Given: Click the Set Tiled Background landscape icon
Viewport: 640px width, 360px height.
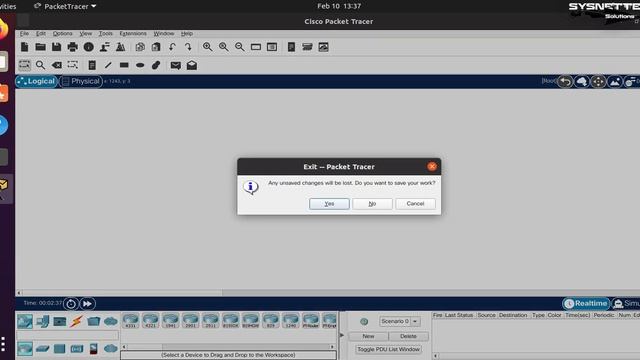Looking at the screenshot, I should [x=615, y=82].
